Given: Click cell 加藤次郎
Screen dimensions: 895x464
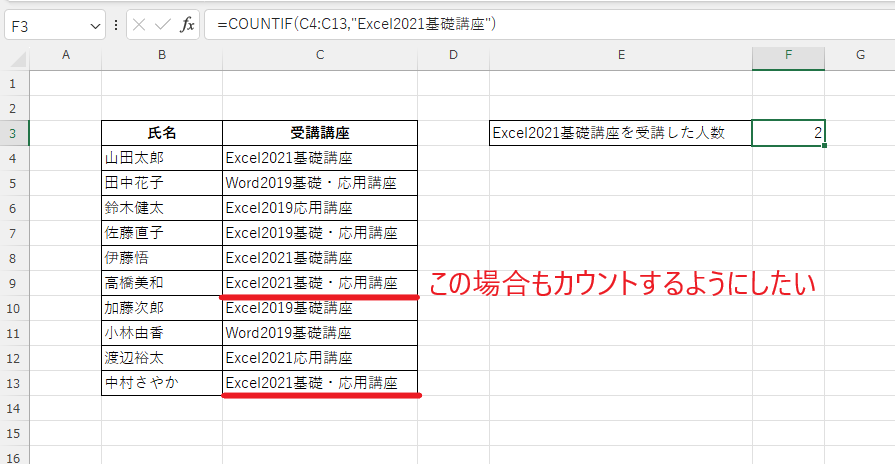Looking at the screenshot, I should (162, 308).
